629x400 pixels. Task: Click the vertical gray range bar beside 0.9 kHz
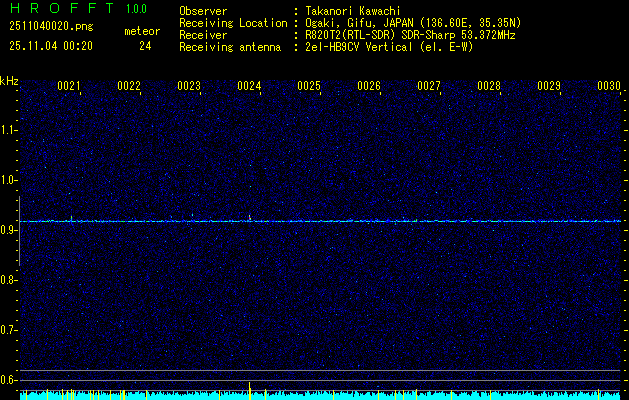coord(19,231)
